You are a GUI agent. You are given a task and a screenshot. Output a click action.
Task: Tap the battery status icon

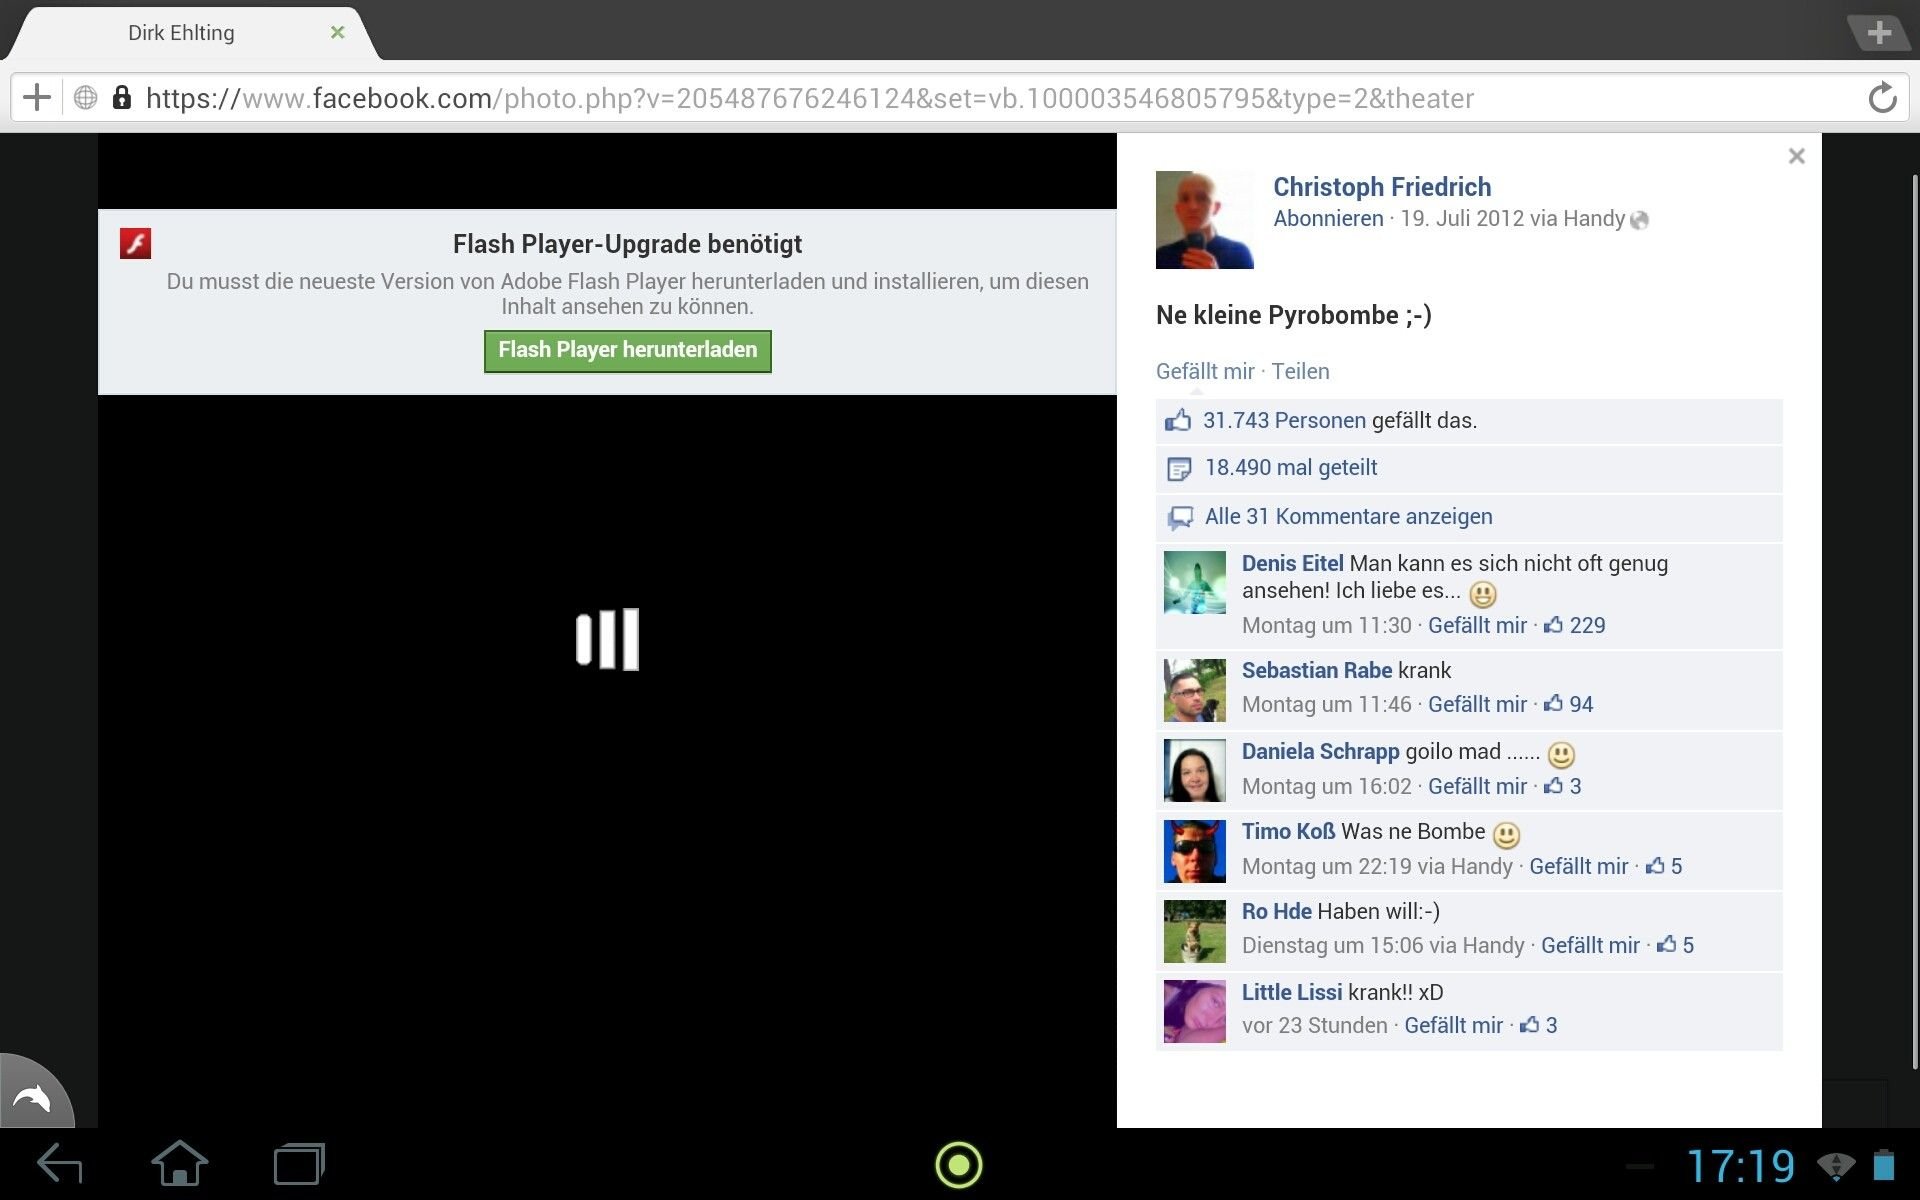coord(1884,1165)
